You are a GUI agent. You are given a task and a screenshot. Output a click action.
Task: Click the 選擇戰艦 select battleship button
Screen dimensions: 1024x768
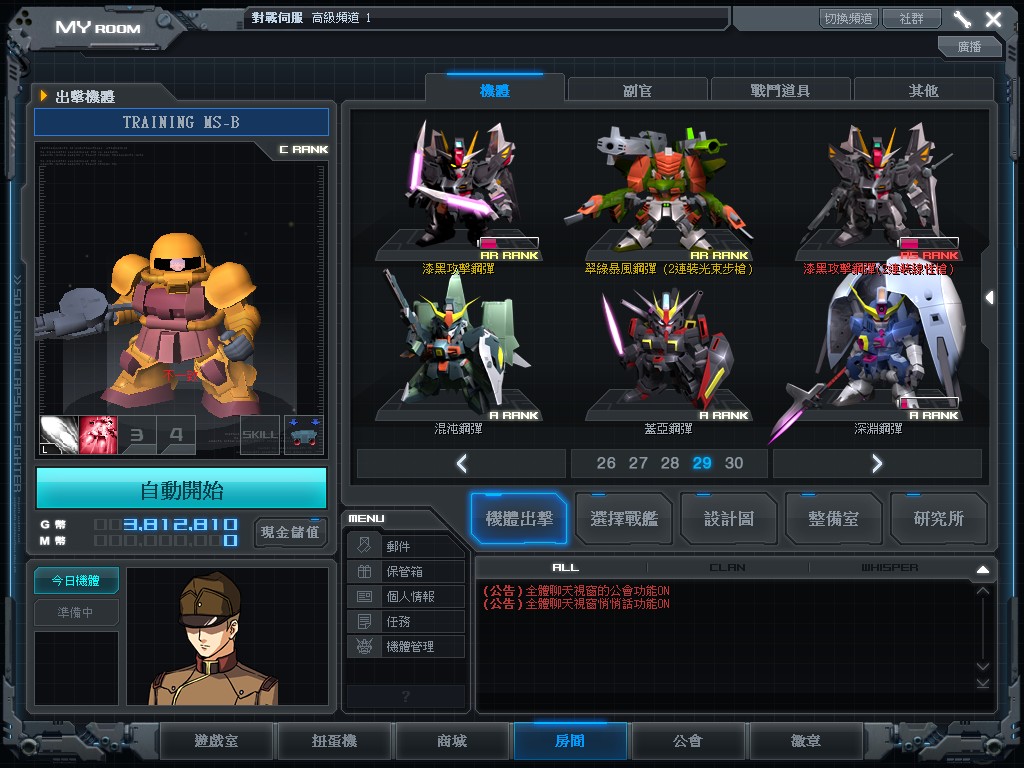[x=624, y=519]
